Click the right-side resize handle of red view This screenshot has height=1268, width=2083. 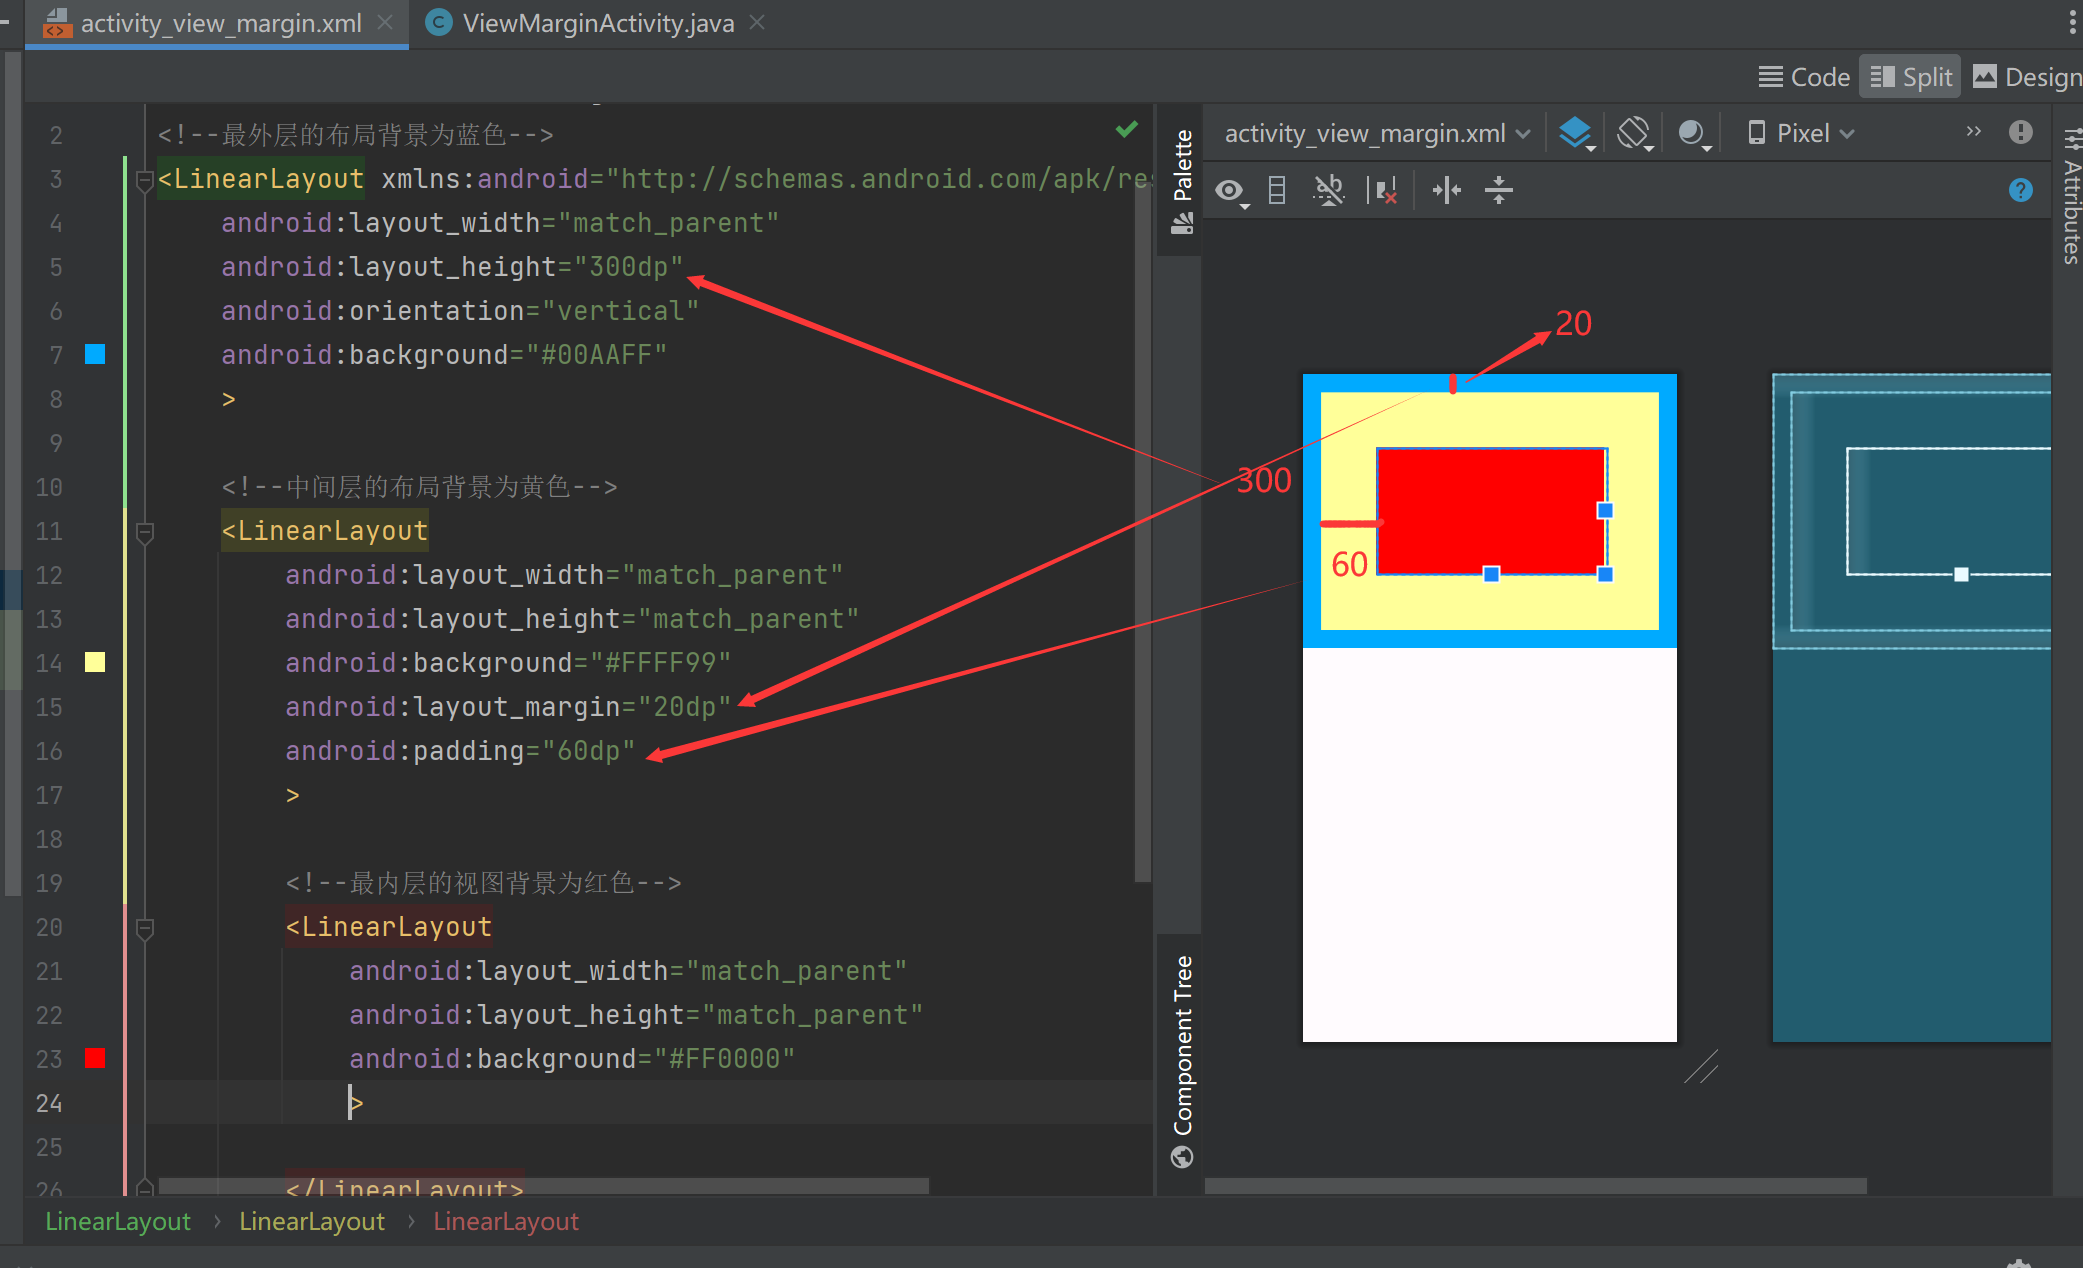1605,511
